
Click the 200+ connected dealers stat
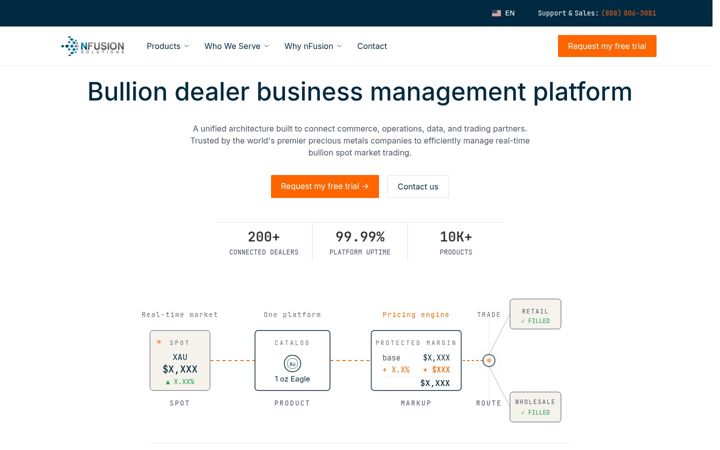pos(264,242)
